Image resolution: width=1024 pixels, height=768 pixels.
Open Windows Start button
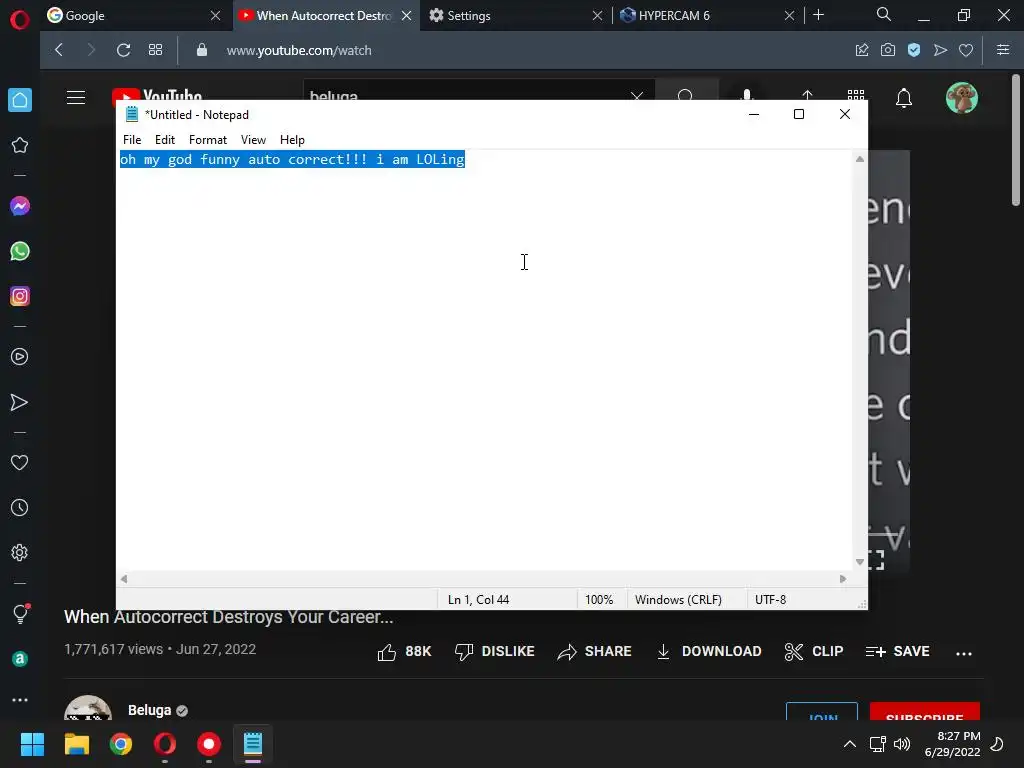click(x=32, y=744)
